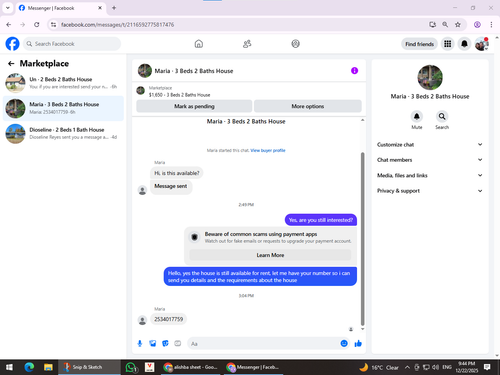Screen dimensions: 500x375
Task: Click Mark as pending button
Action: [194, 106]
